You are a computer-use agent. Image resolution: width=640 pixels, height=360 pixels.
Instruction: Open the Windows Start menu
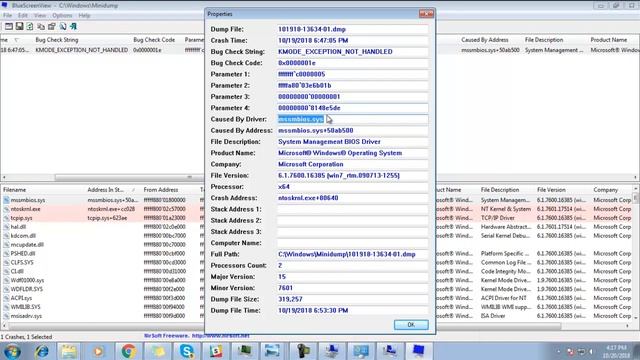12,351
